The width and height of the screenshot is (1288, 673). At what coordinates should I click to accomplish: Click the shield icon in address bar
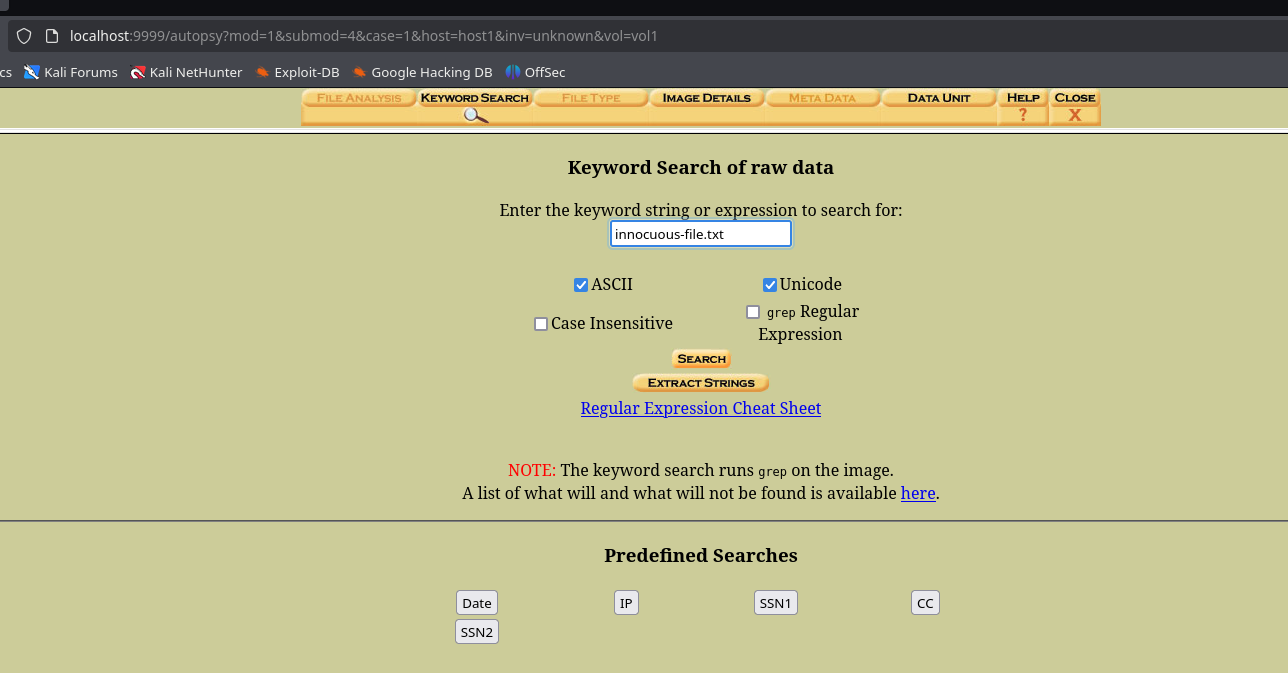25,36
